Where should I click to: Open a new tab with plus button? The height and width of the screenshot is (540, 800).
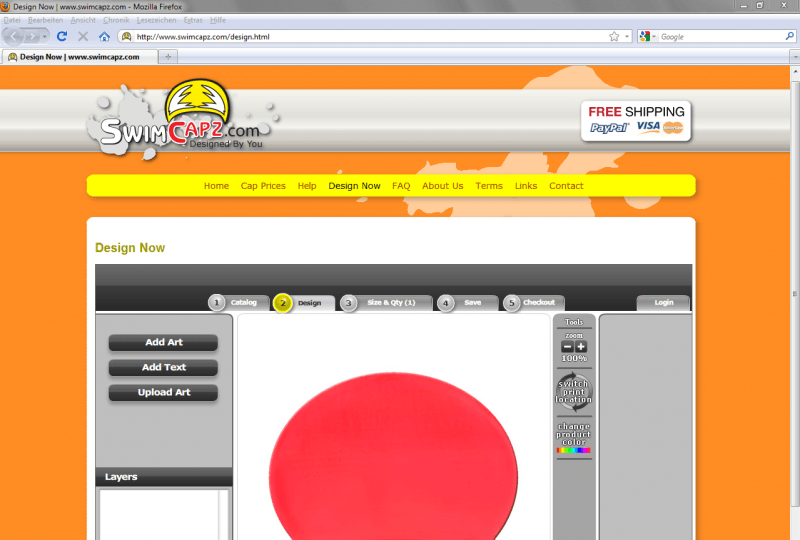click(x=168, y=57)
